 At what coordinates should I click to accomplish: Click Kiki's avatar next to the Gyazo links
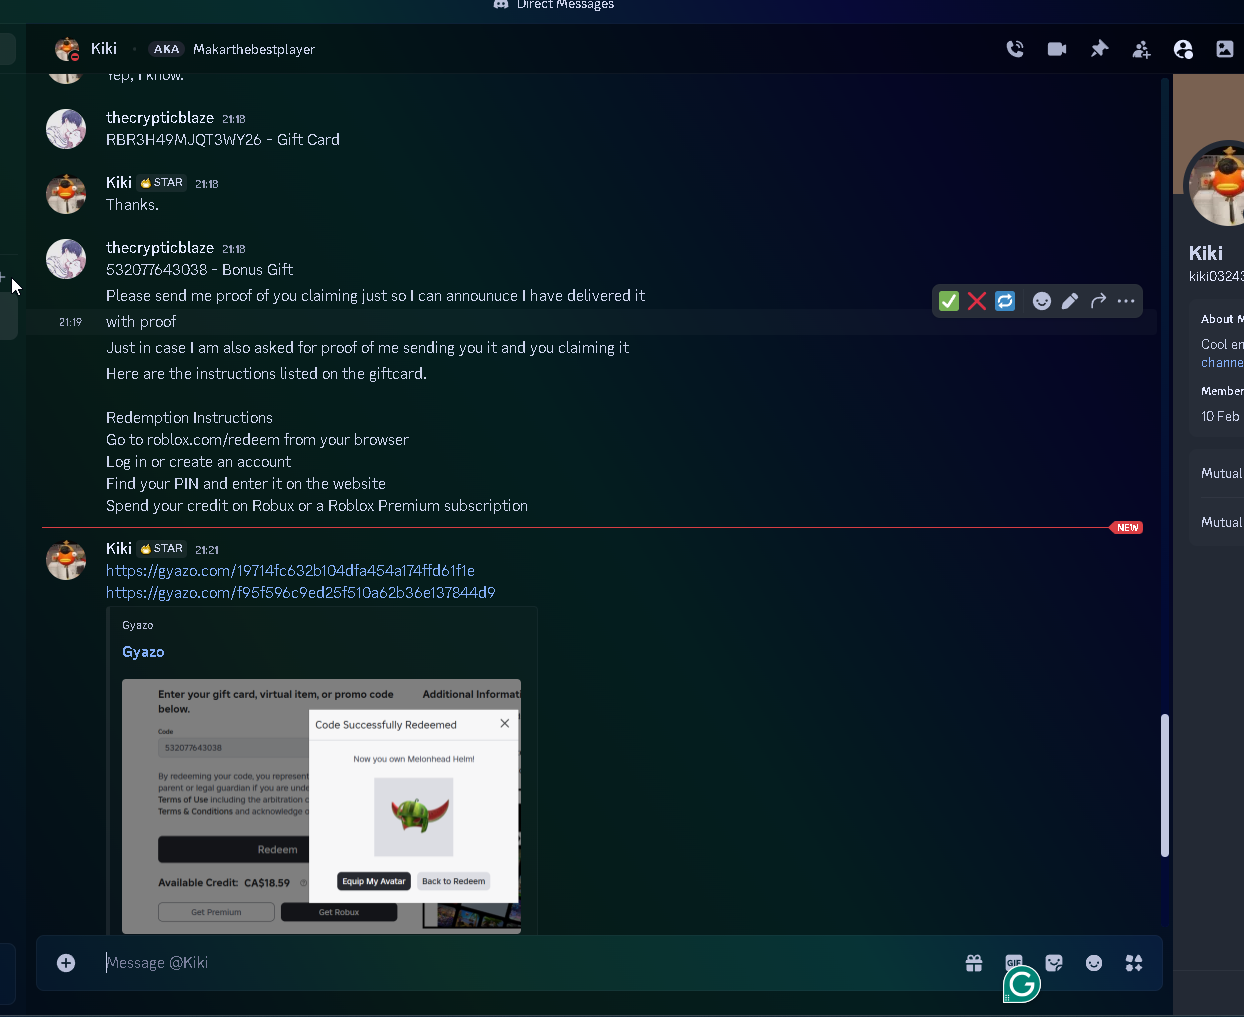(x=66, y=560)
